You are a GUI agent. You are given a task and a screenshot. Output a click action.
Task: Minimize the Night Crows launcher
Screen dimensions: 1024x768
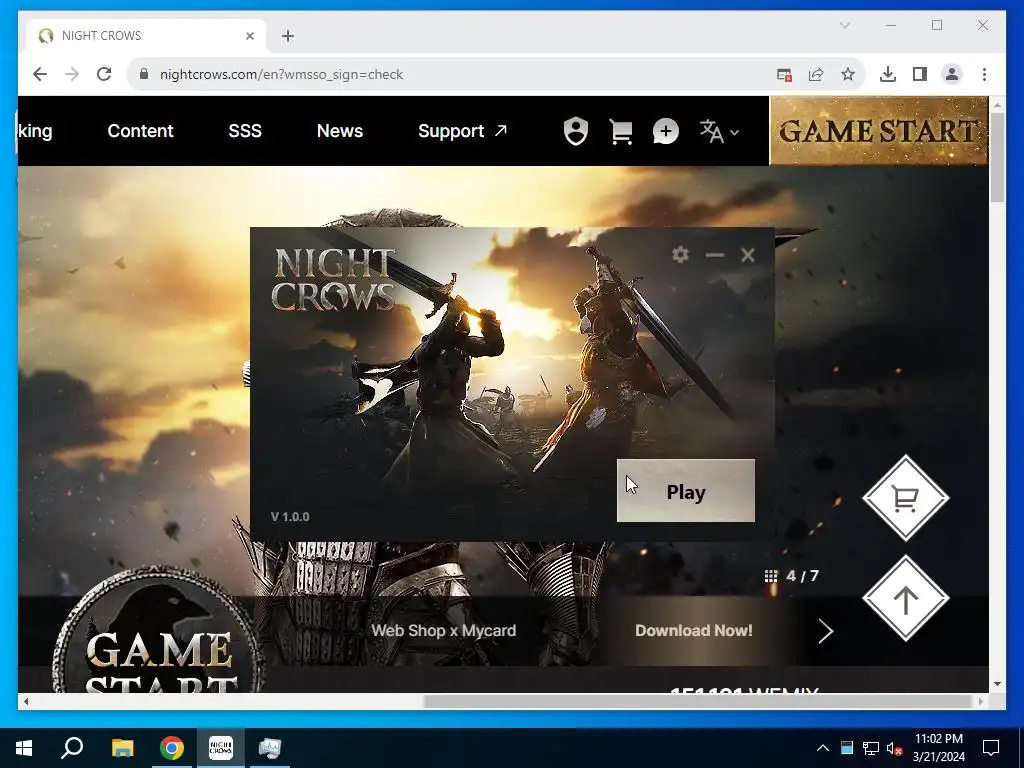point(714,255)
